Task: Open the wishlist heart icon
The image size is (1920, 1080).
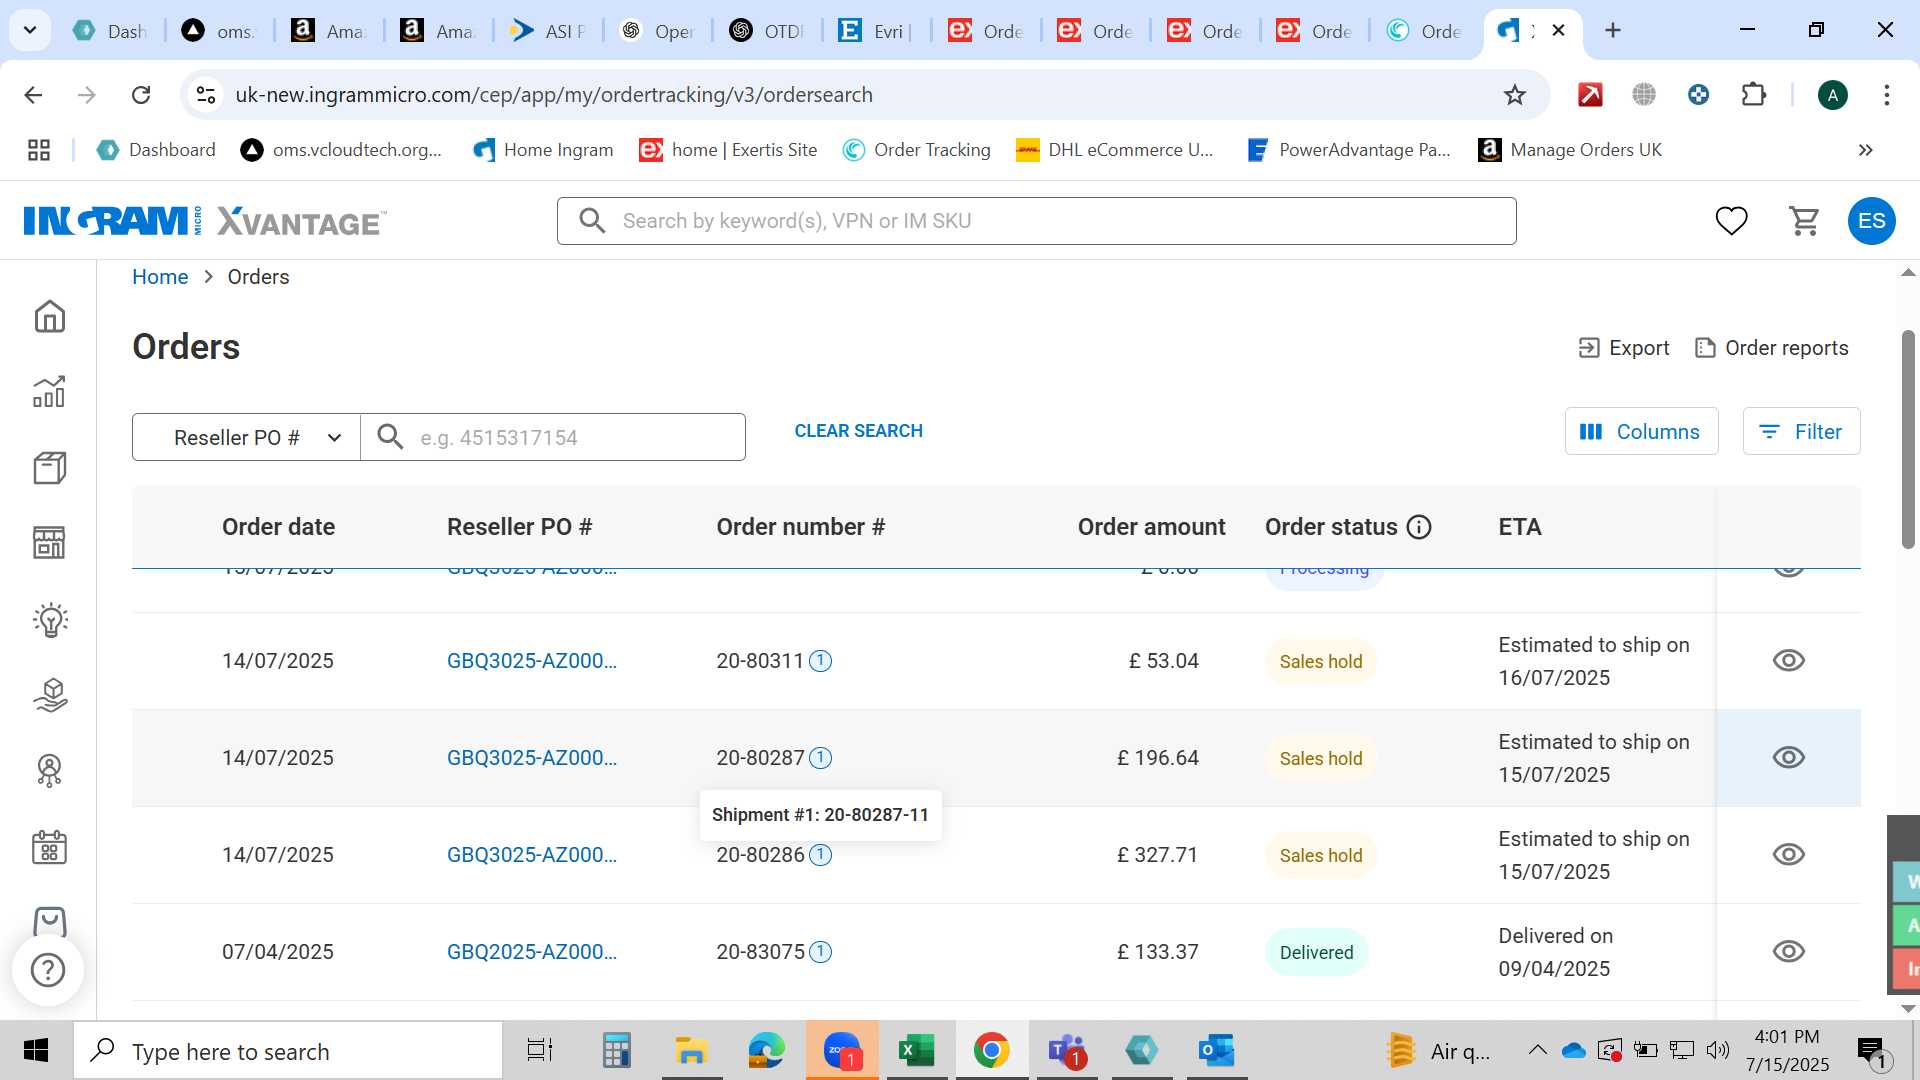Action: coord(1731,221)
